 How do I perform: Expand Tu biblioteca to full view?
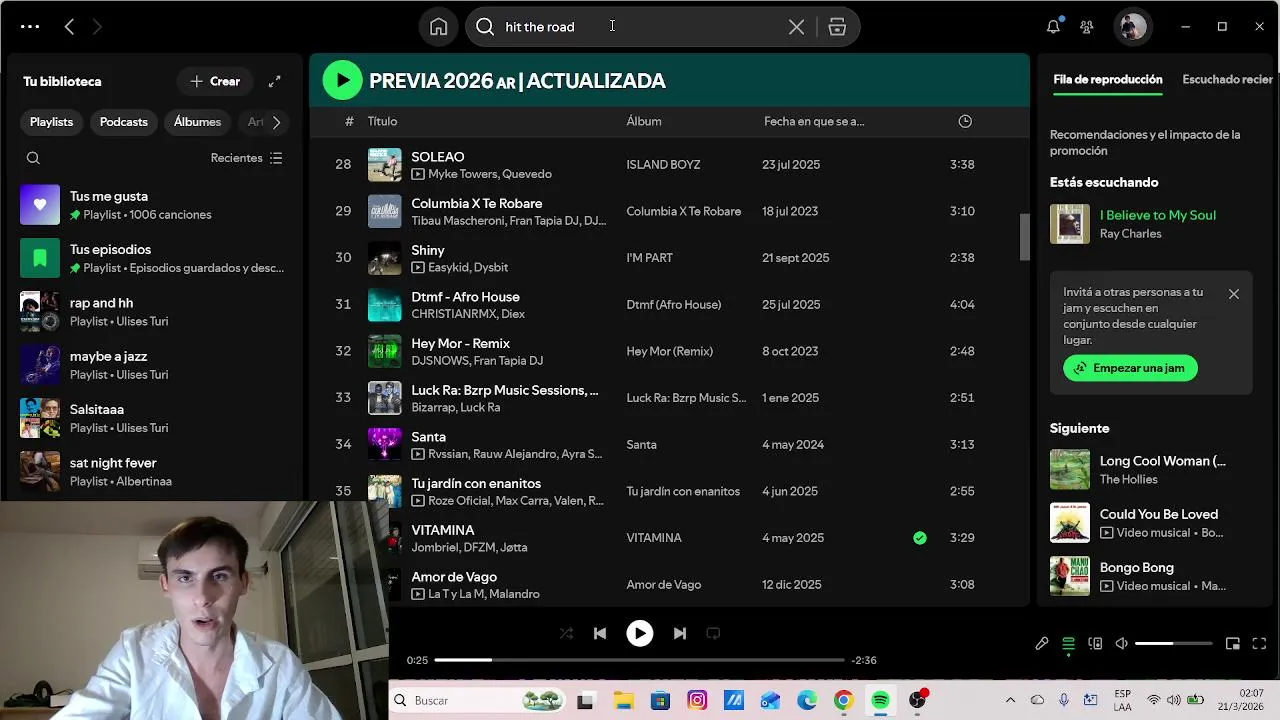[x=274, y=81]
